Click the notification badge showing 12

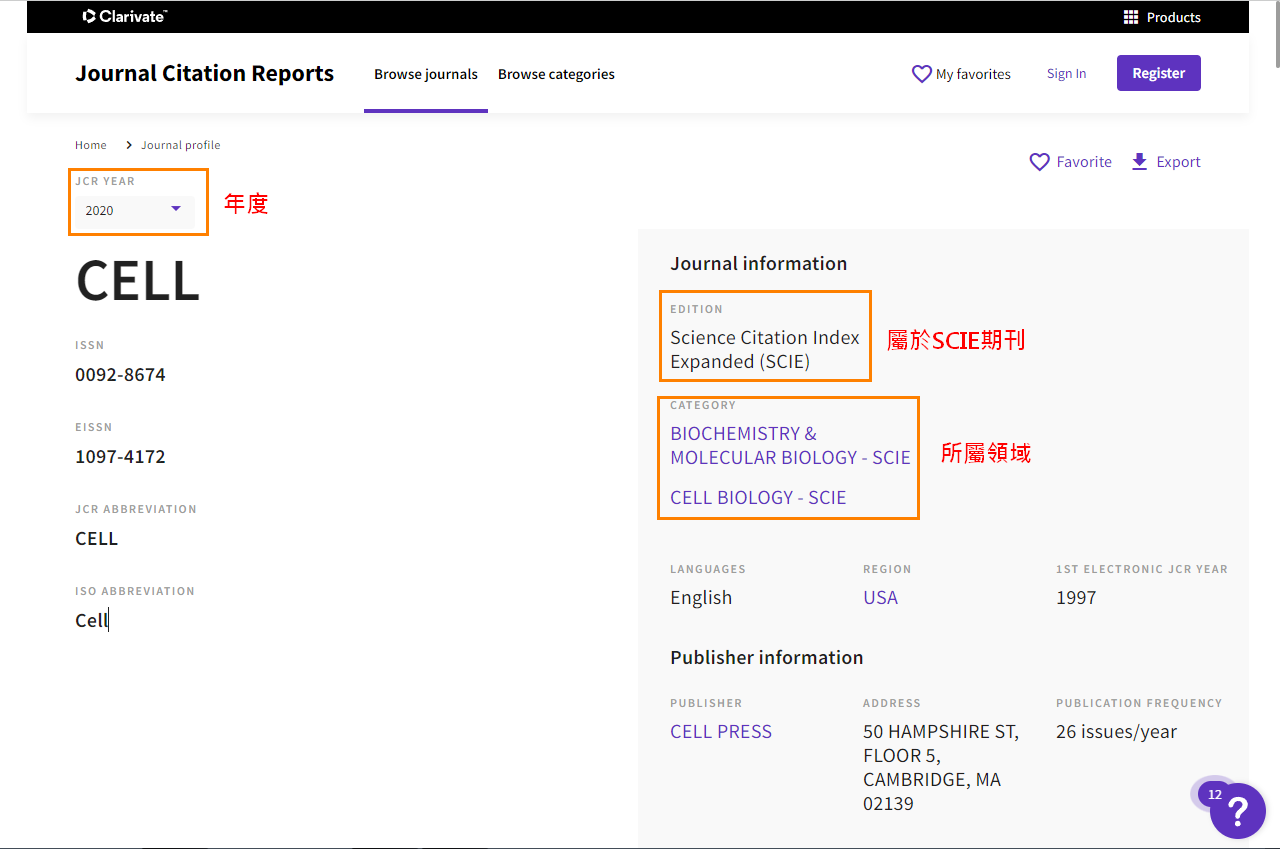[1214, 795]
